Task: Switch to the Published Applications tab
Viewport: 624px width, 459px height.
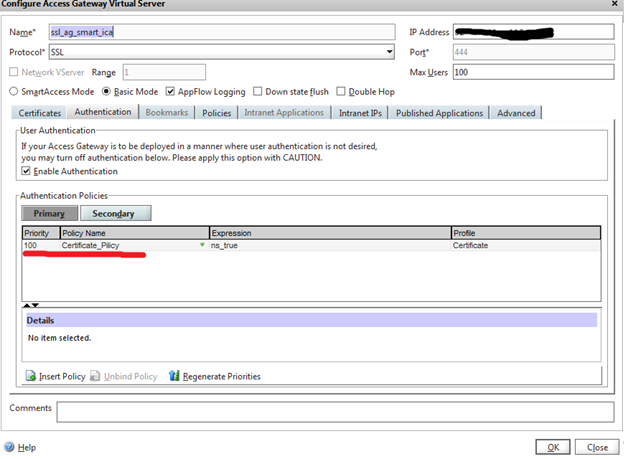Action: (x=439, y=113)
